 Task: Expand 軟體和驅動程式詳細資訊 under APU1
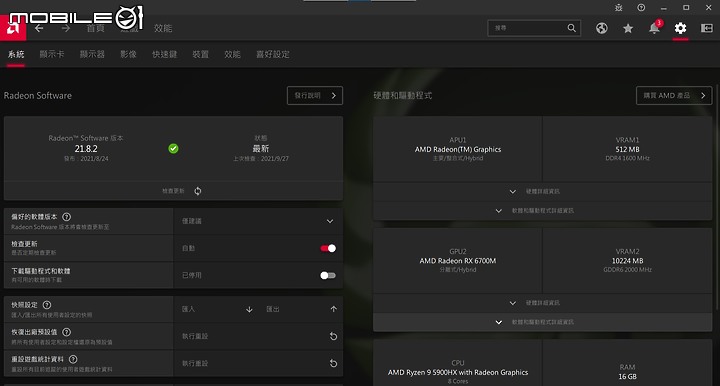(x=542, y=211)
